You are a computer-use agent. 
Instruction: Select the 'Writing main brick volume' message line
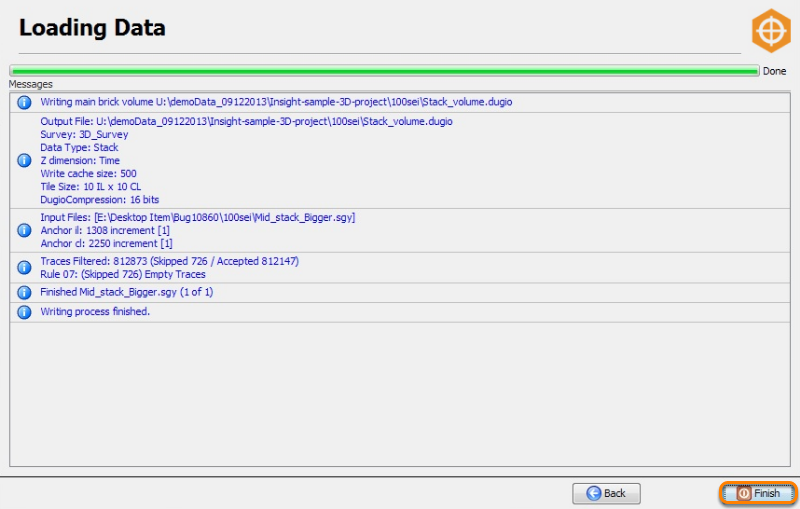276,102
